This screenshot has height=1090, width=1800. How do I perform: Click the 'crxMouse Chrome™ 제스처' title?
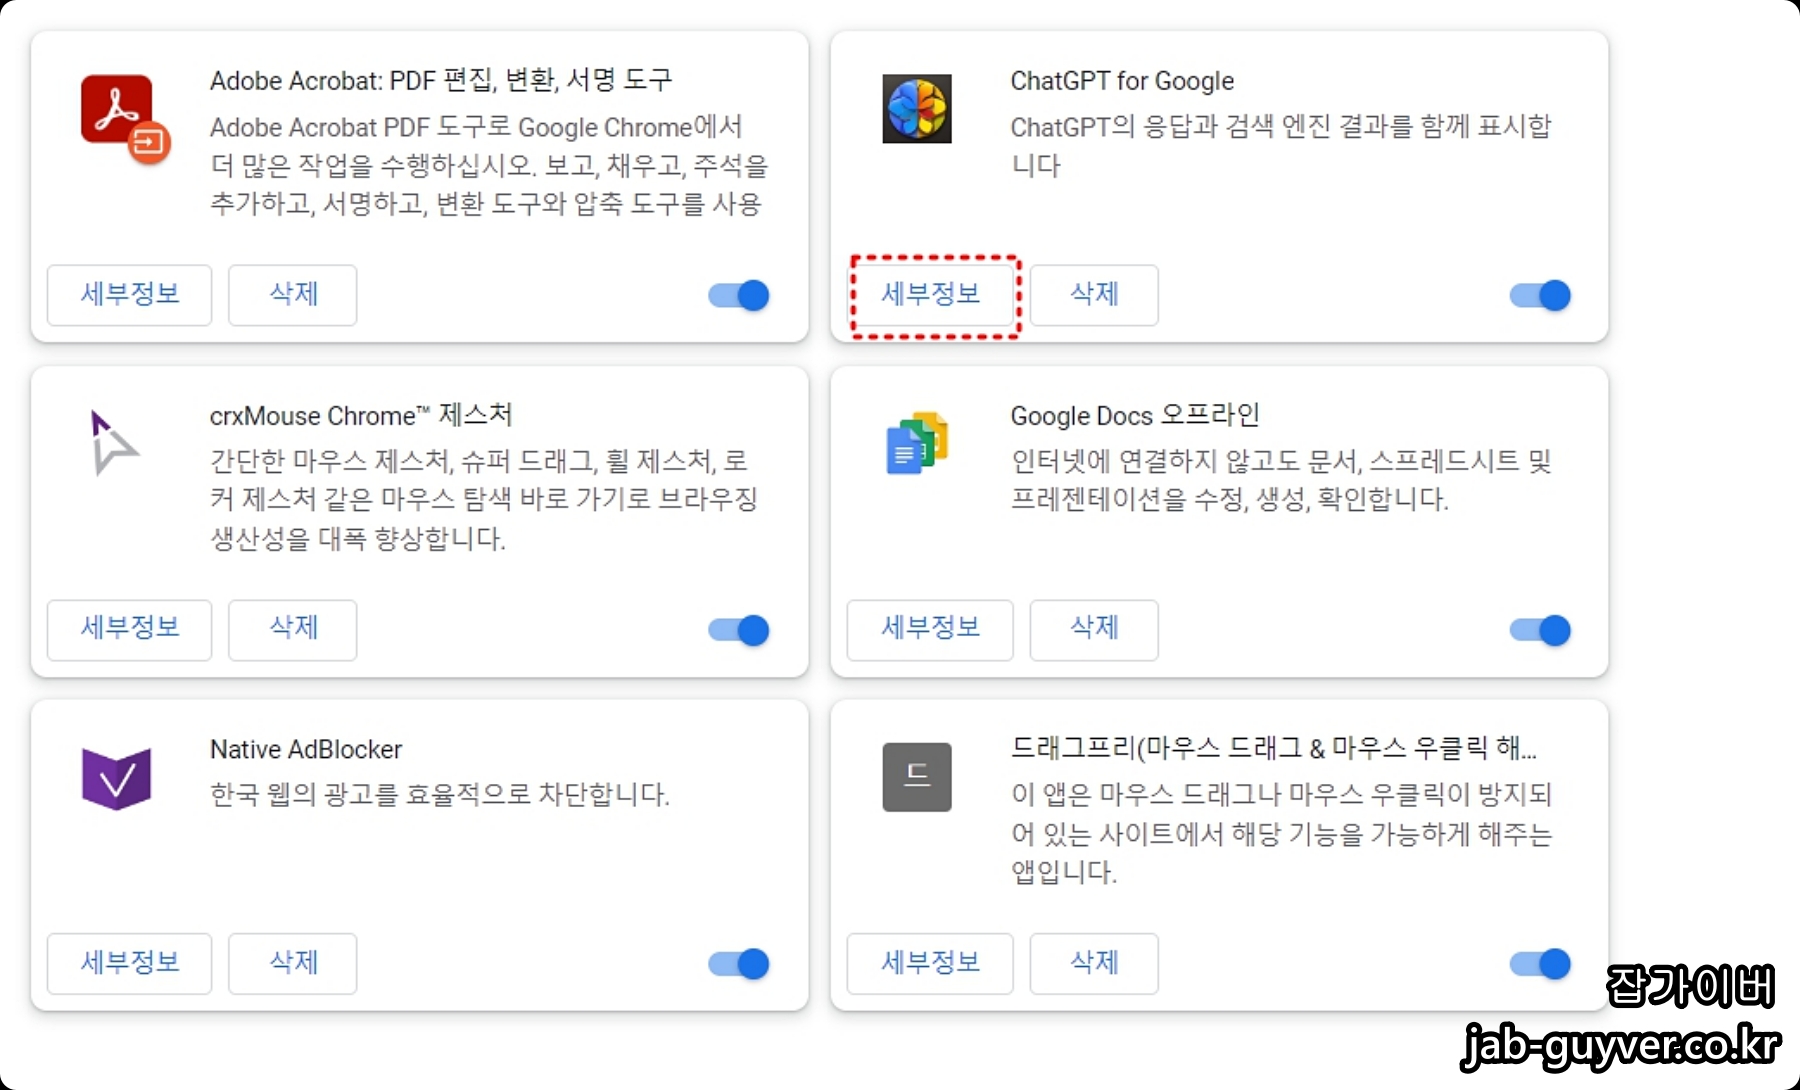click(x=361, y=415)
